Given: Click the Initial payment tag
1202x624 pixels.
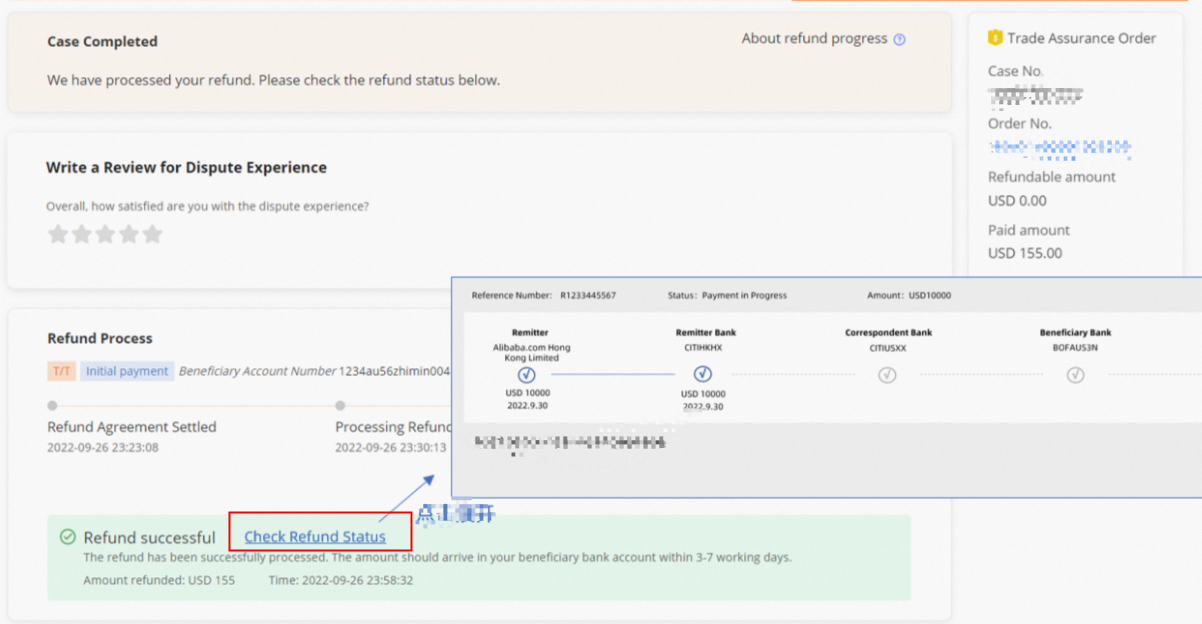Looking at the screenshot, I should click(x=127, y=371).
